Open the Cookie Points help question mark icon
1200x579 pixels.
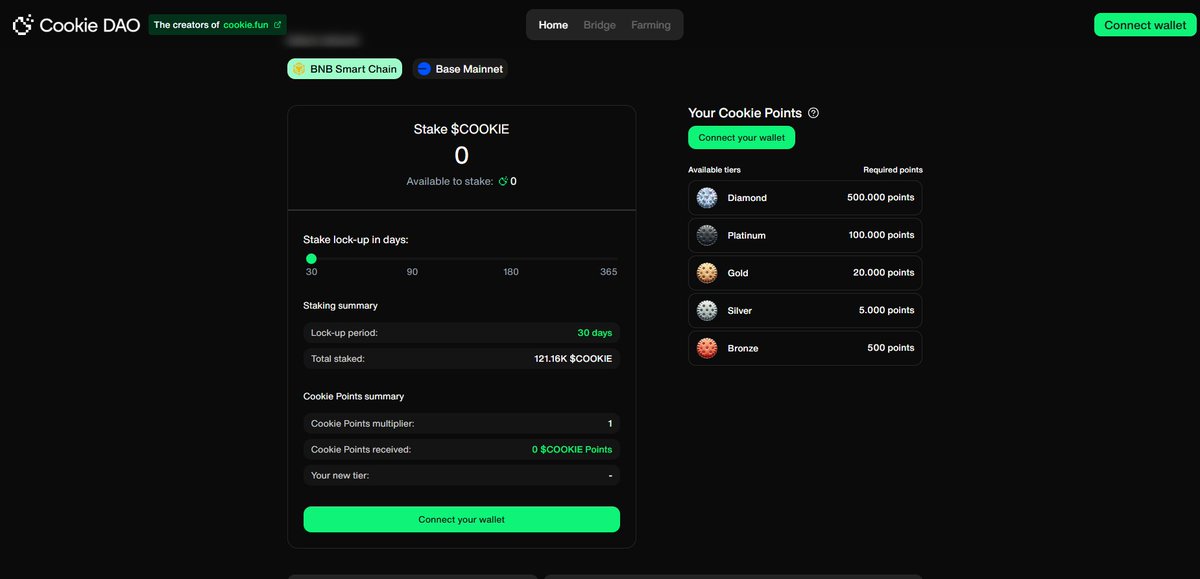[813, 113]
